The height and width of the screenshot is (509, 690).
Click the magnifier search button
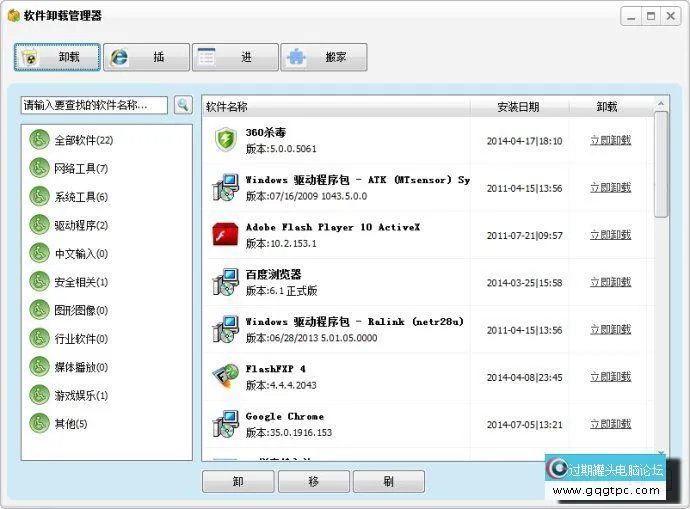[x=183, y=105]
